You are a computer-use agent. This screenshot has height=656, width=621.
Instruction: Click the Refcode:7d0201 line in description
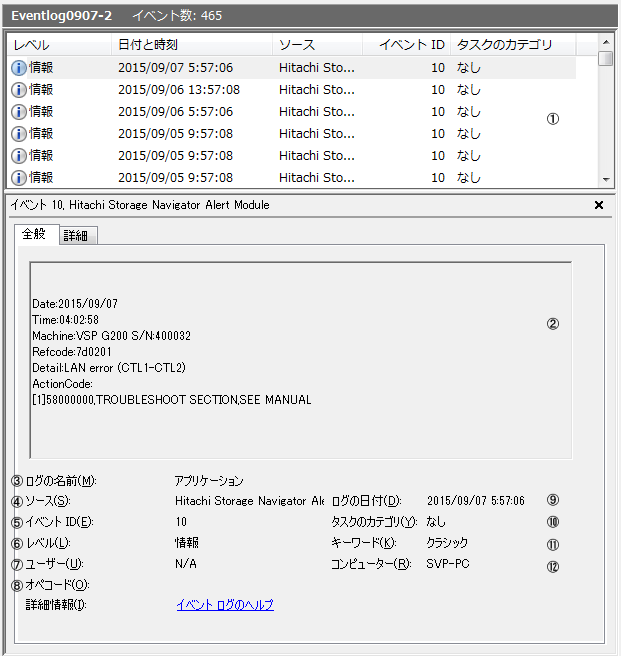tap(72, 352)
